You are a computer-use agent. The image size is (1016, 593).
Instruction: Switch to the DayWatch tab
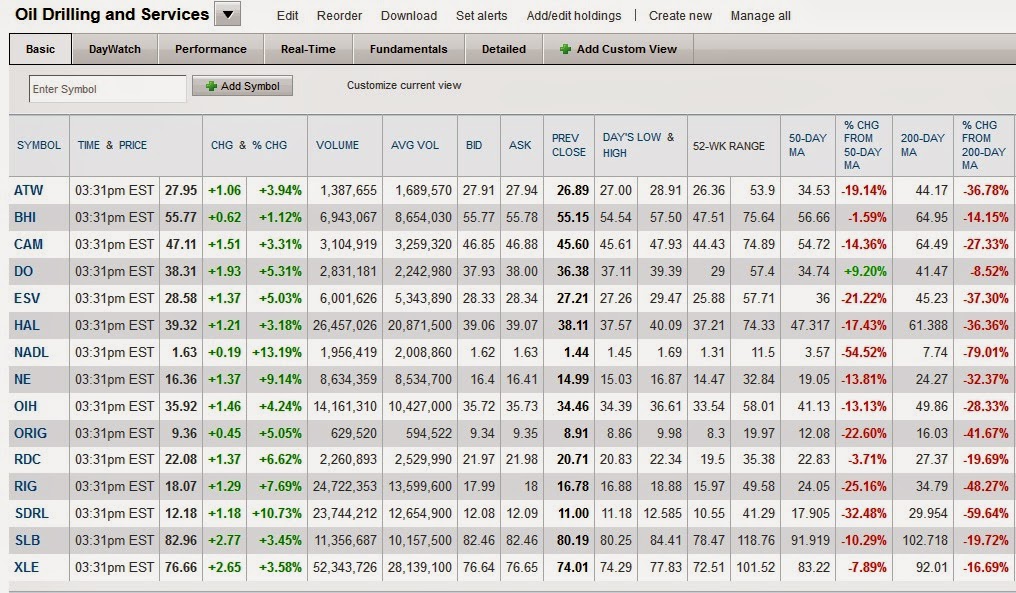tap(115, 49)
